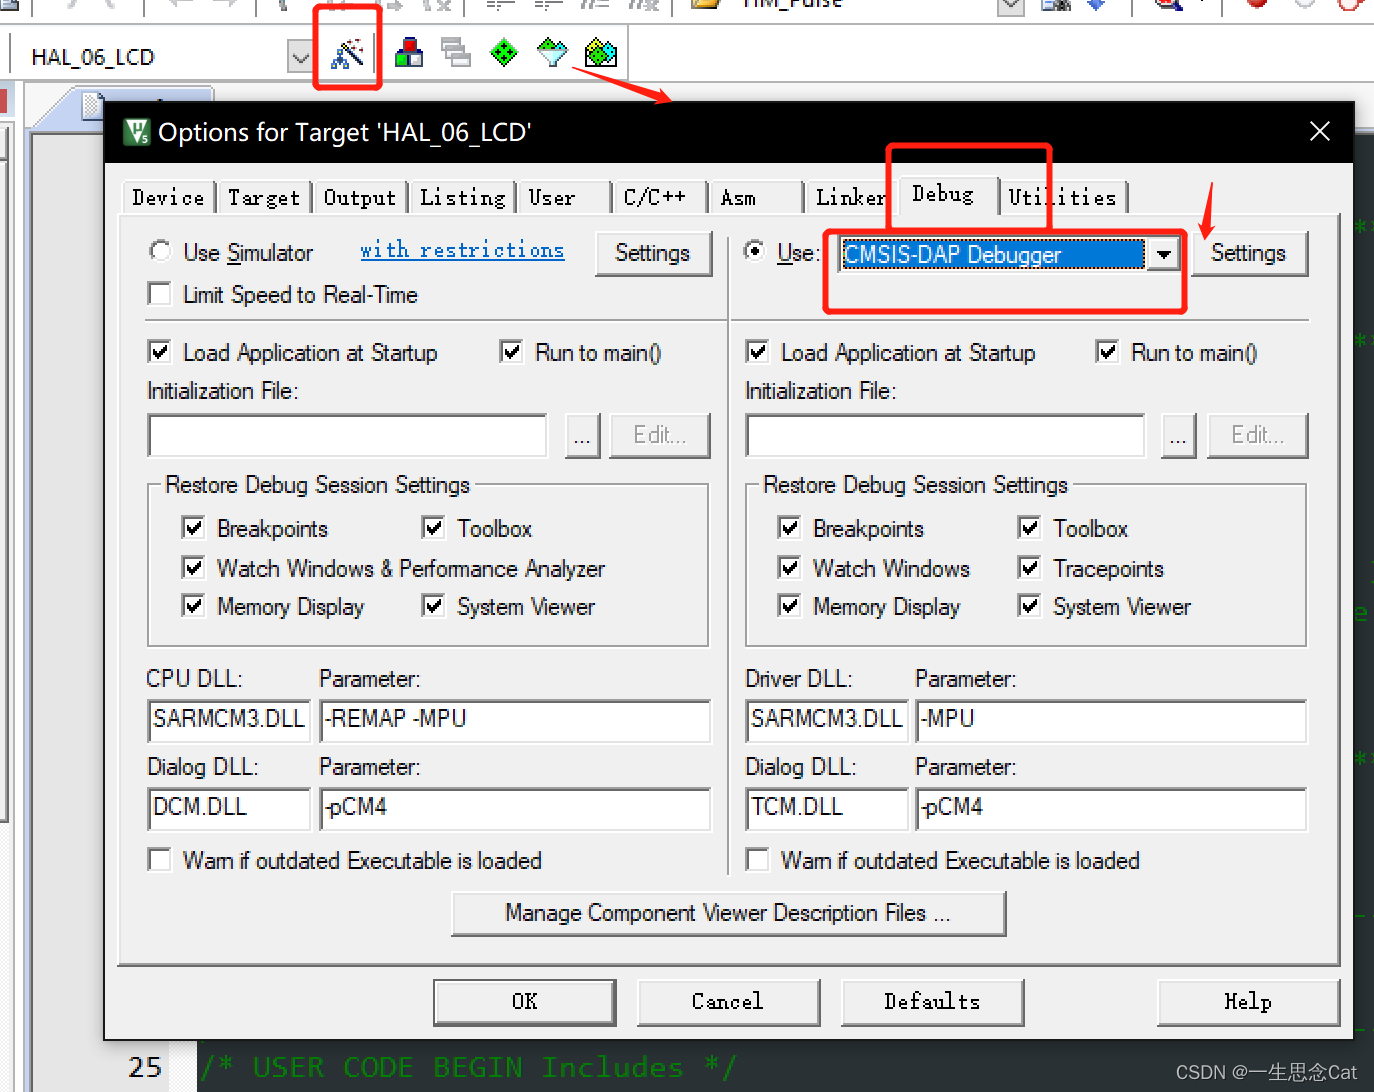Uncheck Watch Windows in debugger section
This screenshot has width=1374, height=1092.
(x=789, y=568)
